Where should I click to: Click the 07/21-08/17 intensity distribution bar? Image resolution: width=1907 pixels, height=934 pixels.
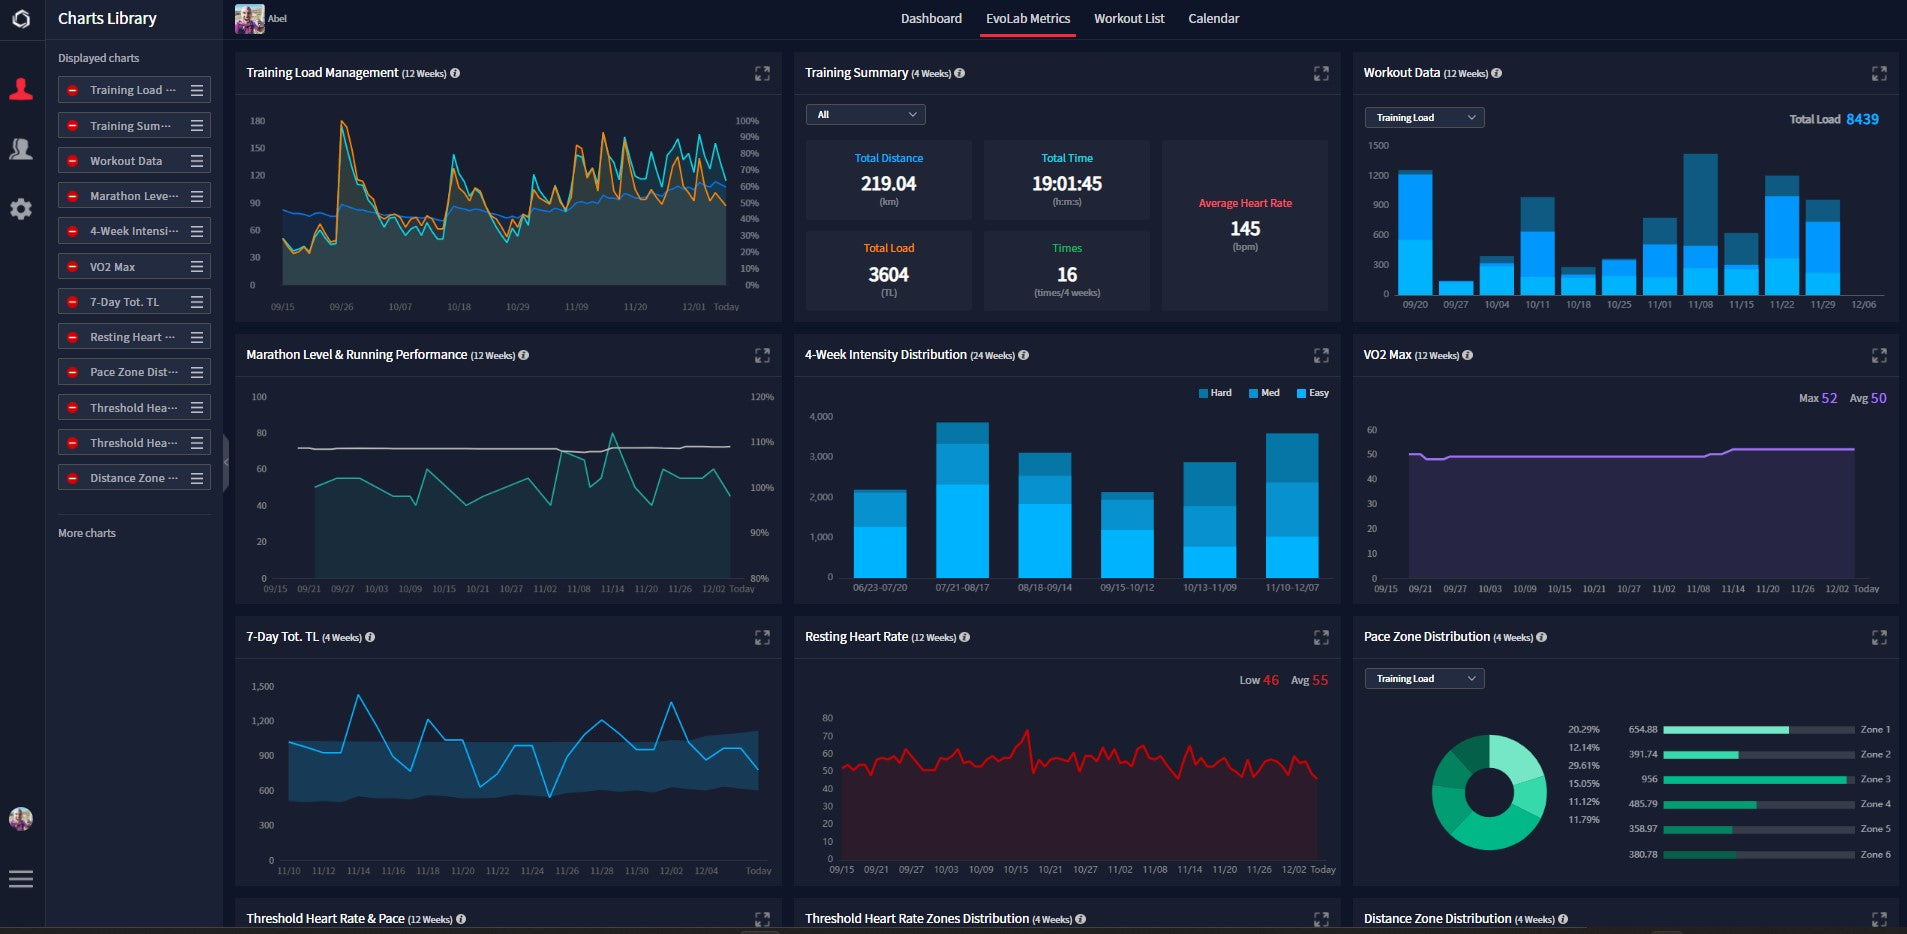coord(962,500)
